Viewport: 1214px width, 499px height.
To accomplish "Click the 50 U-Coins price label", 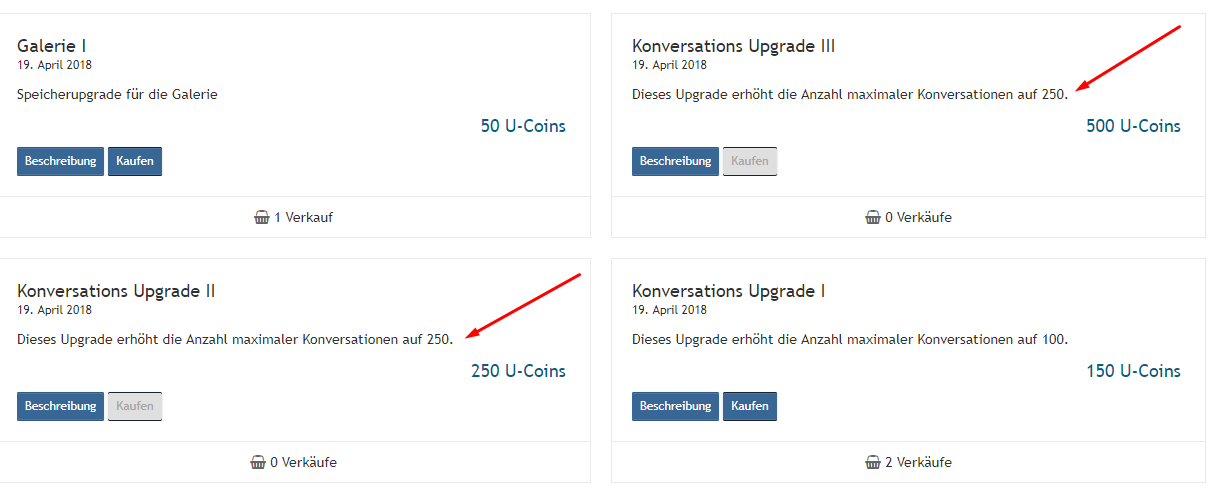I will [x=523, y=126].
